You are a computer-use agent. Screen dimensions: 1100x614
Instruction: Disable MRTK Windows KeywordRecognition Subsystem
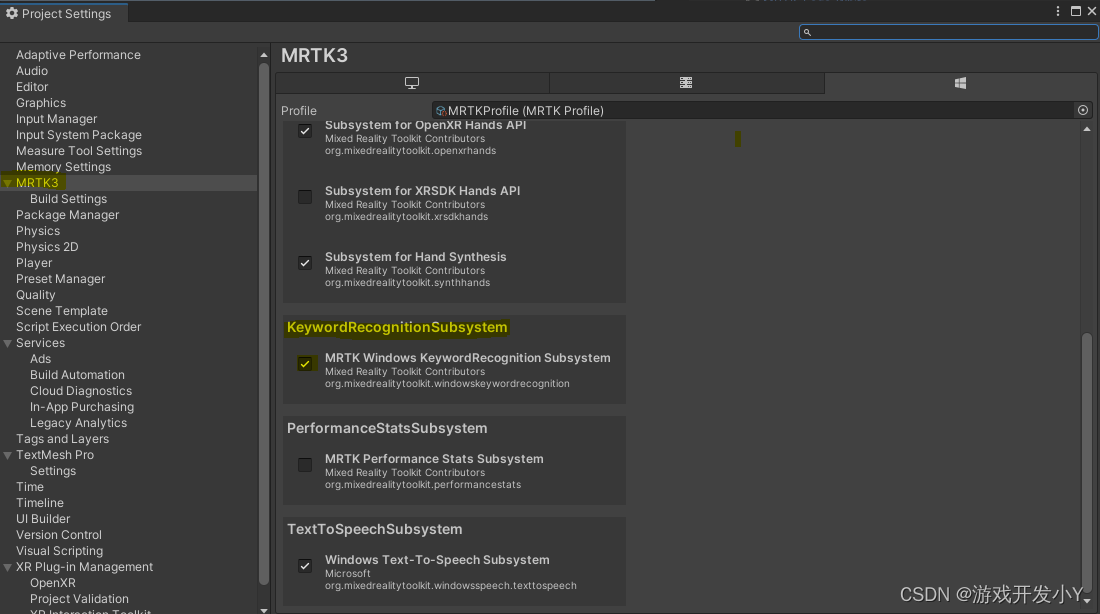(304, 363)
